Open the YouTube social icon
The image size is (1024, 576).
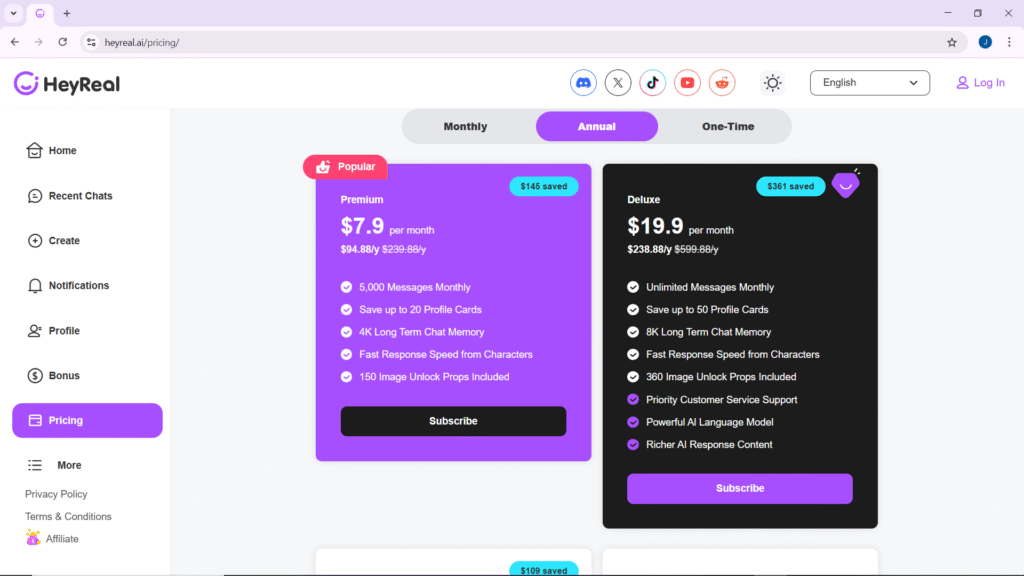pos(687,83)
